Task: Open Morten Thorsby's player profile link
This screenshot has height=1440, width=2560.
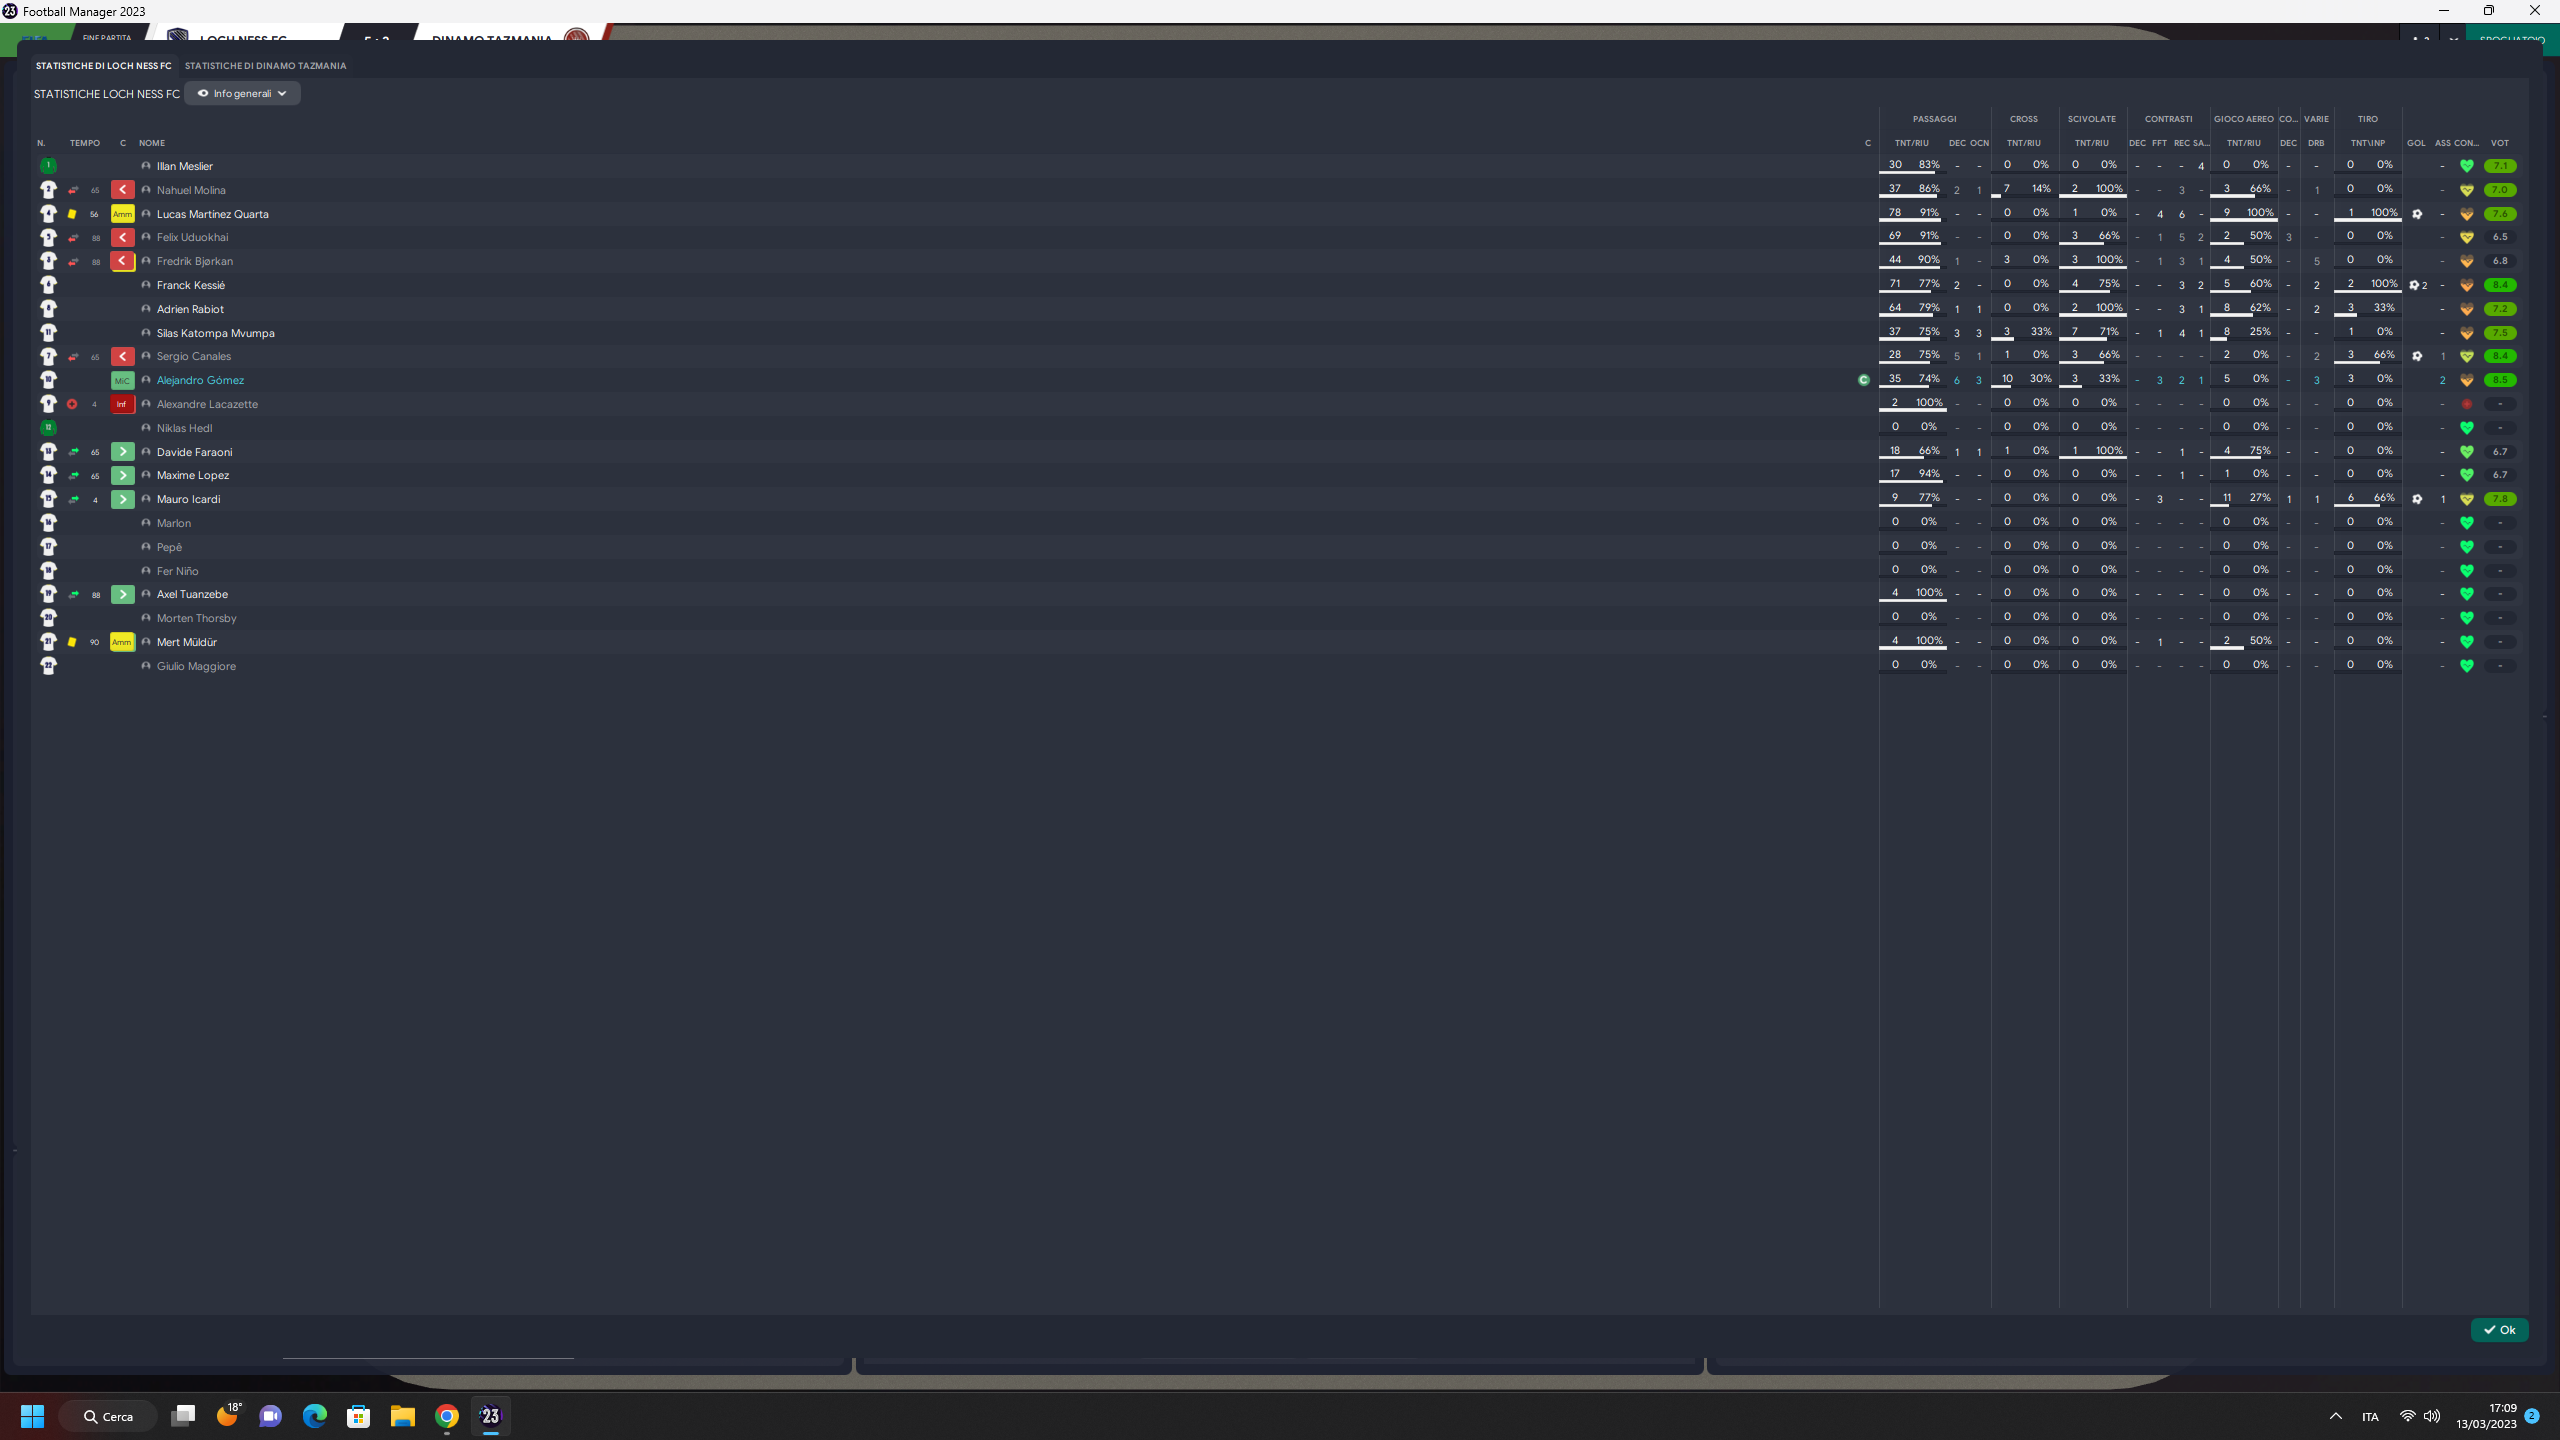Action: point(197,618)
